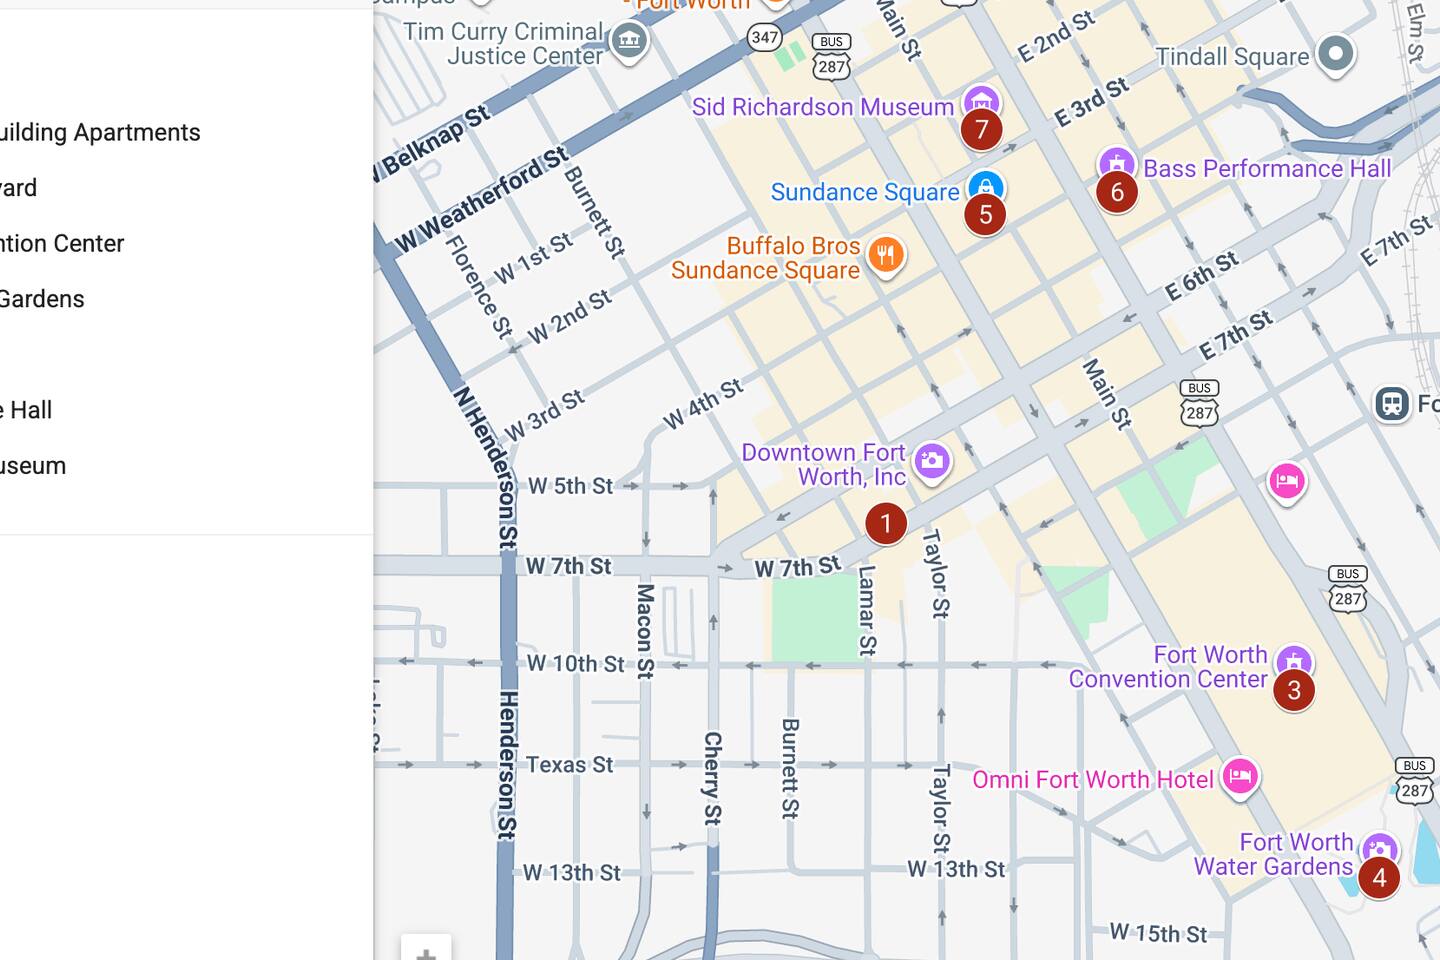Open red marker 4 near Water Gardens

[1378, 878]
